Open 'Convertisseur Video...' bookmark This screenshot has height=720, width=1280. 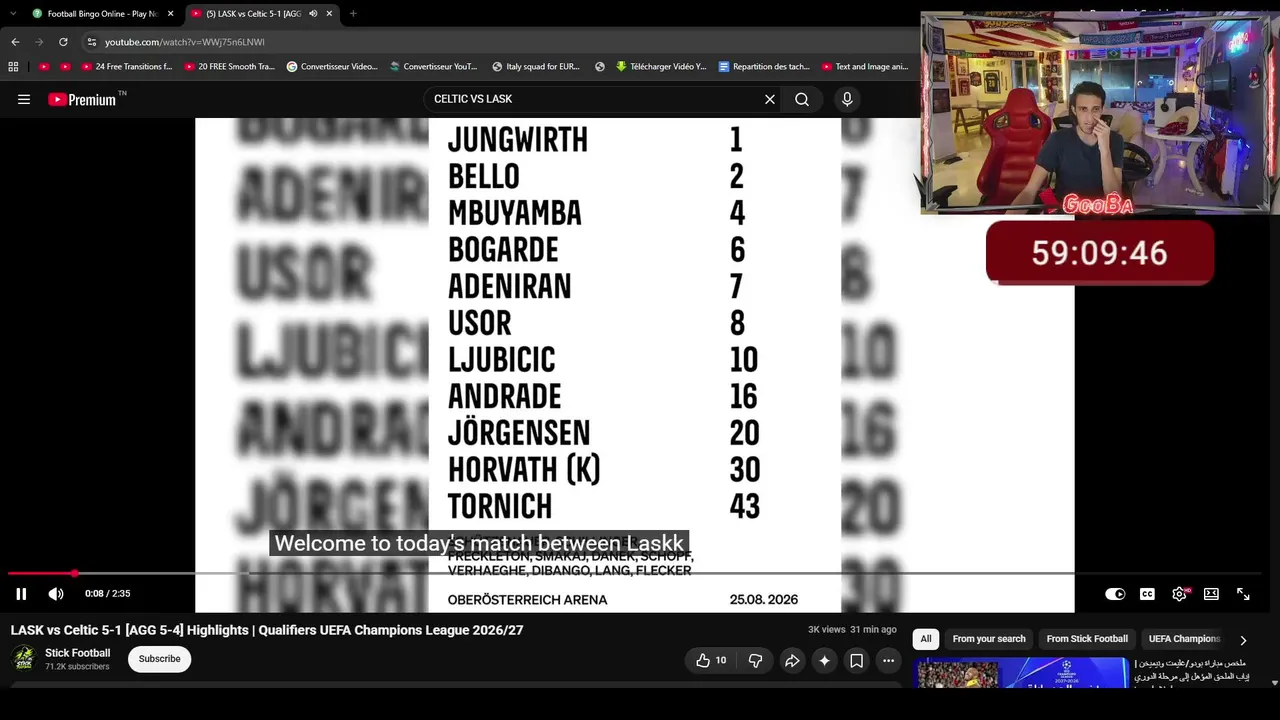(x=332, y=67)
